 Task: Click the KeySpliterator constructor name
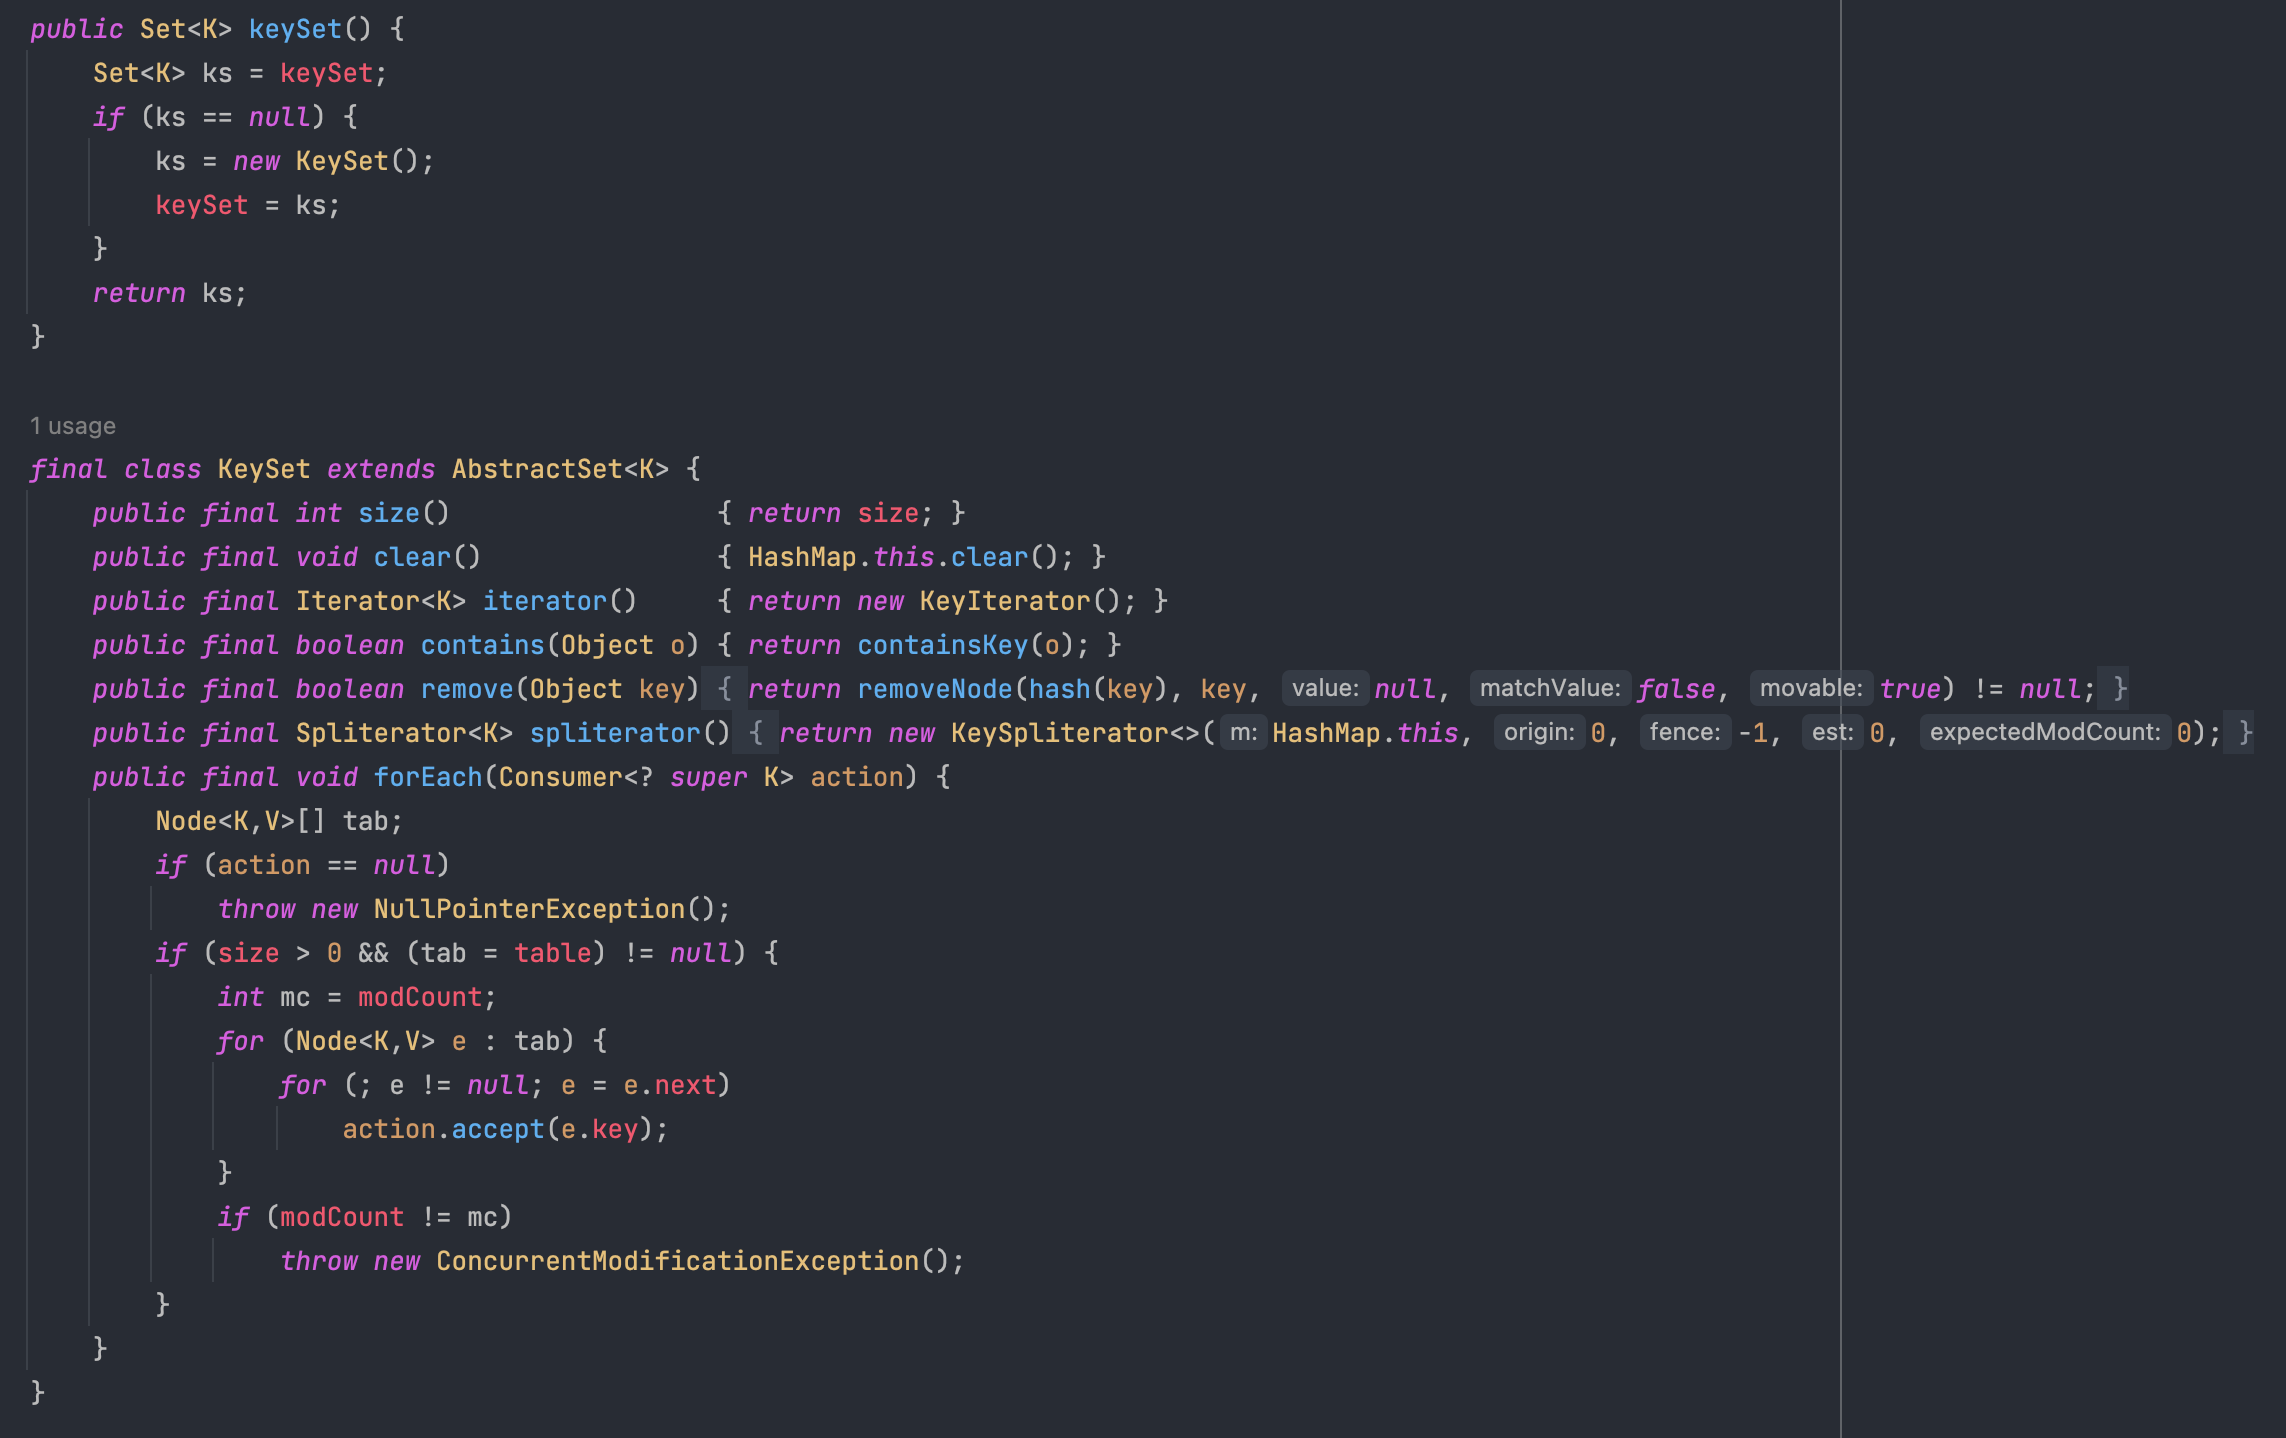[x=1059, y=733]
